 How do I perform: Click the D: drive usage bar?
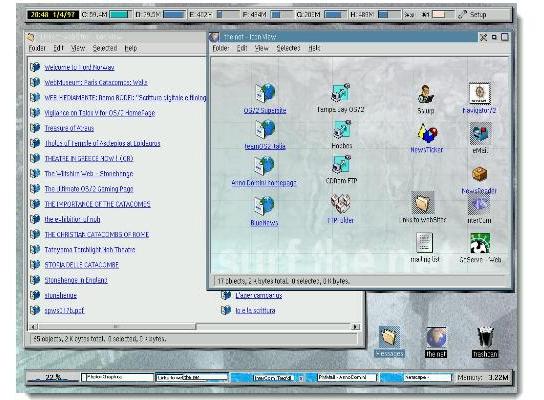pos(173,15)
